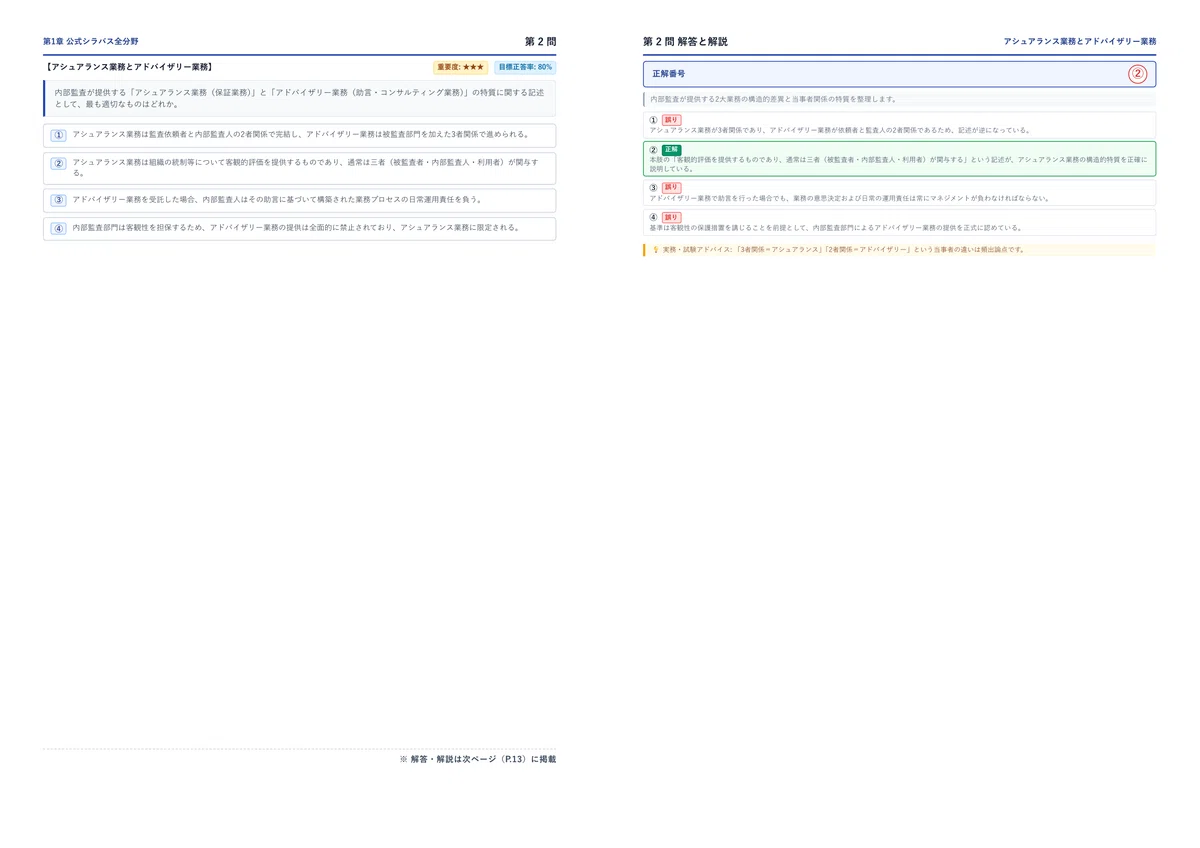Click the 正解番号 answer bar
The width and height of the screenshot is (1200, 848).
[899, 74]
